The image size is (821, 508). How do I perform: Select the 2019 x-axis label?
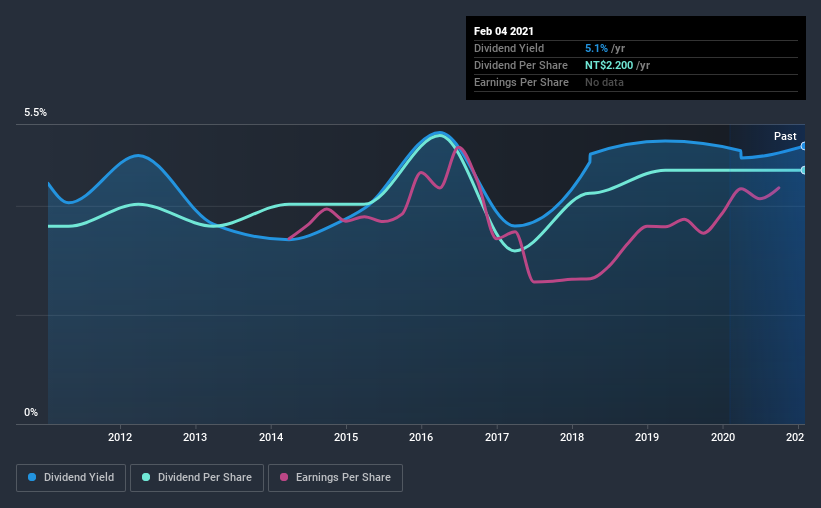point(647,437)
